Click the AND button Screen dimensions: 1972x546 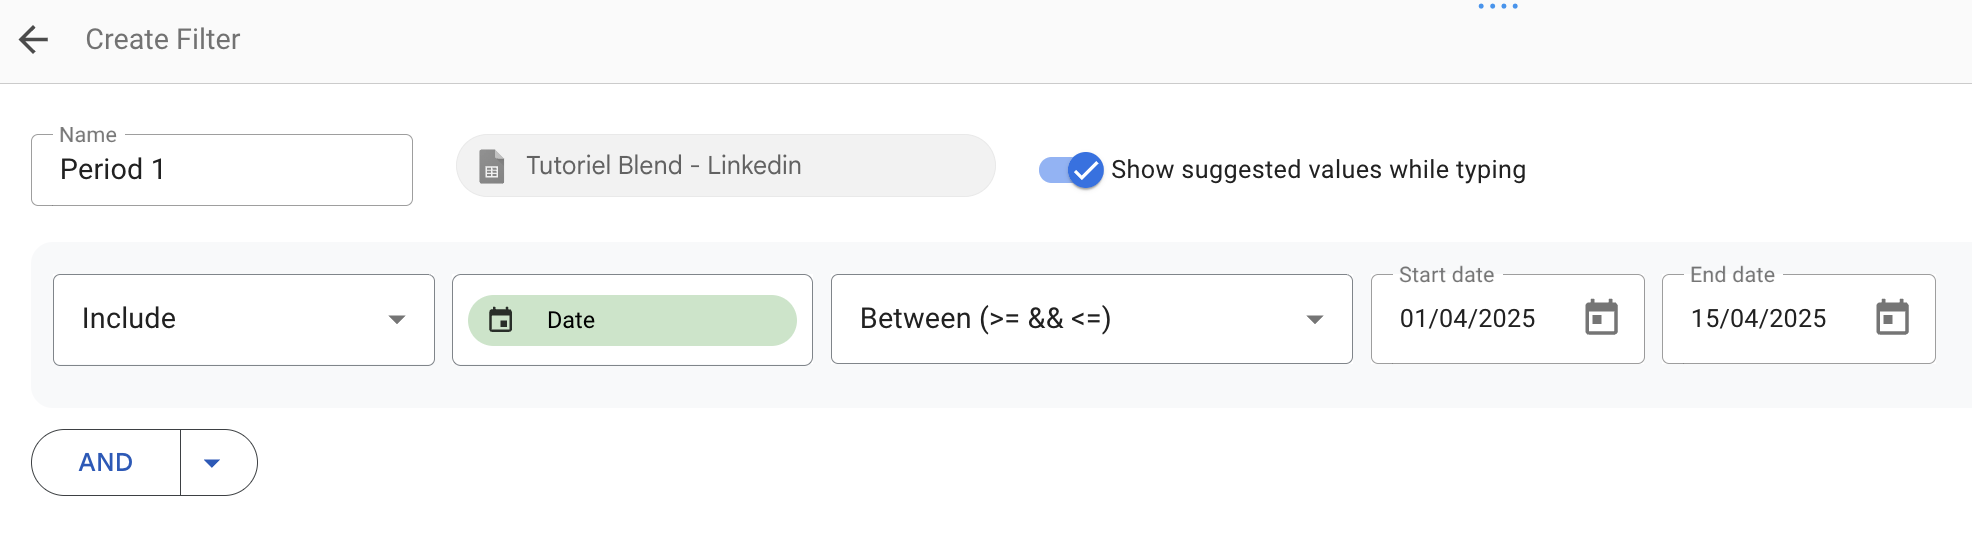point(106,463)
